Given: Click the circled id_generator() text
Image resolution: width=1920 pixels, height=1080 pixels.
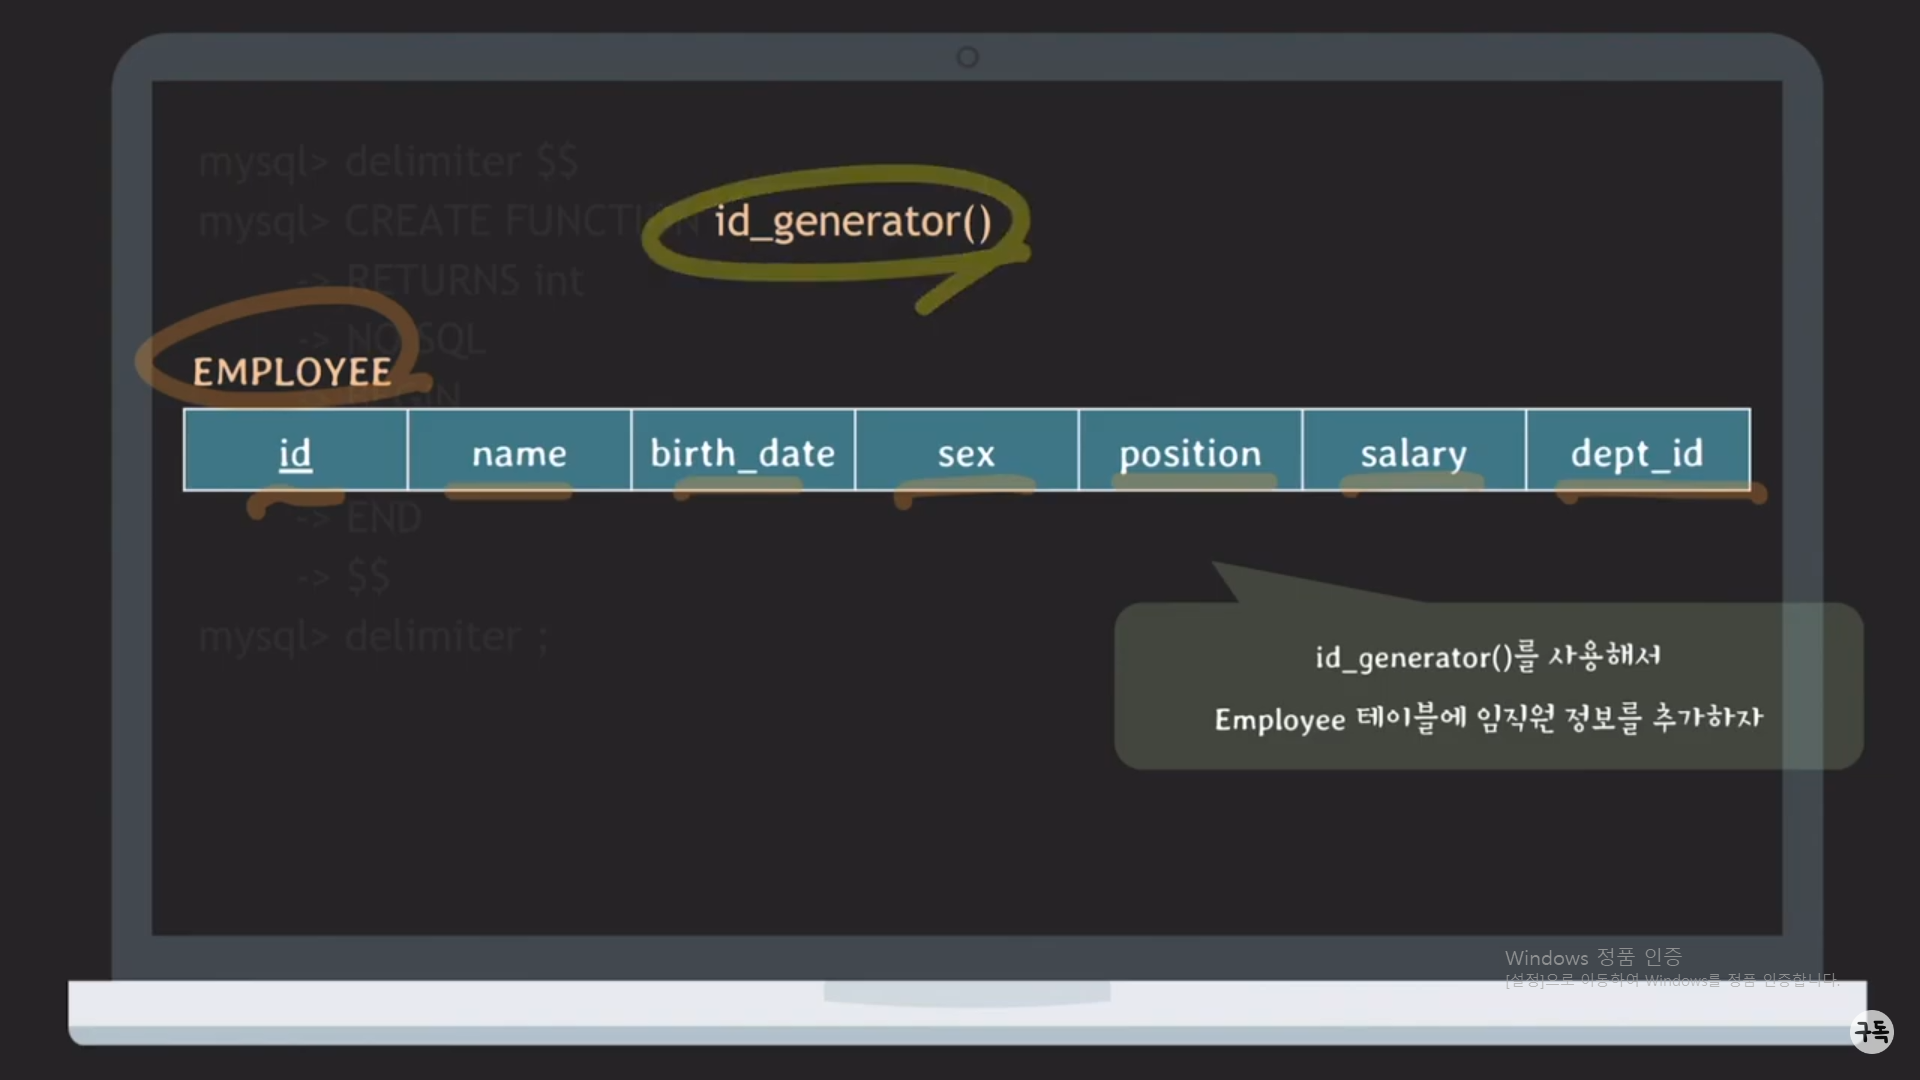Looking at the screenshot, I should point(852,221).
